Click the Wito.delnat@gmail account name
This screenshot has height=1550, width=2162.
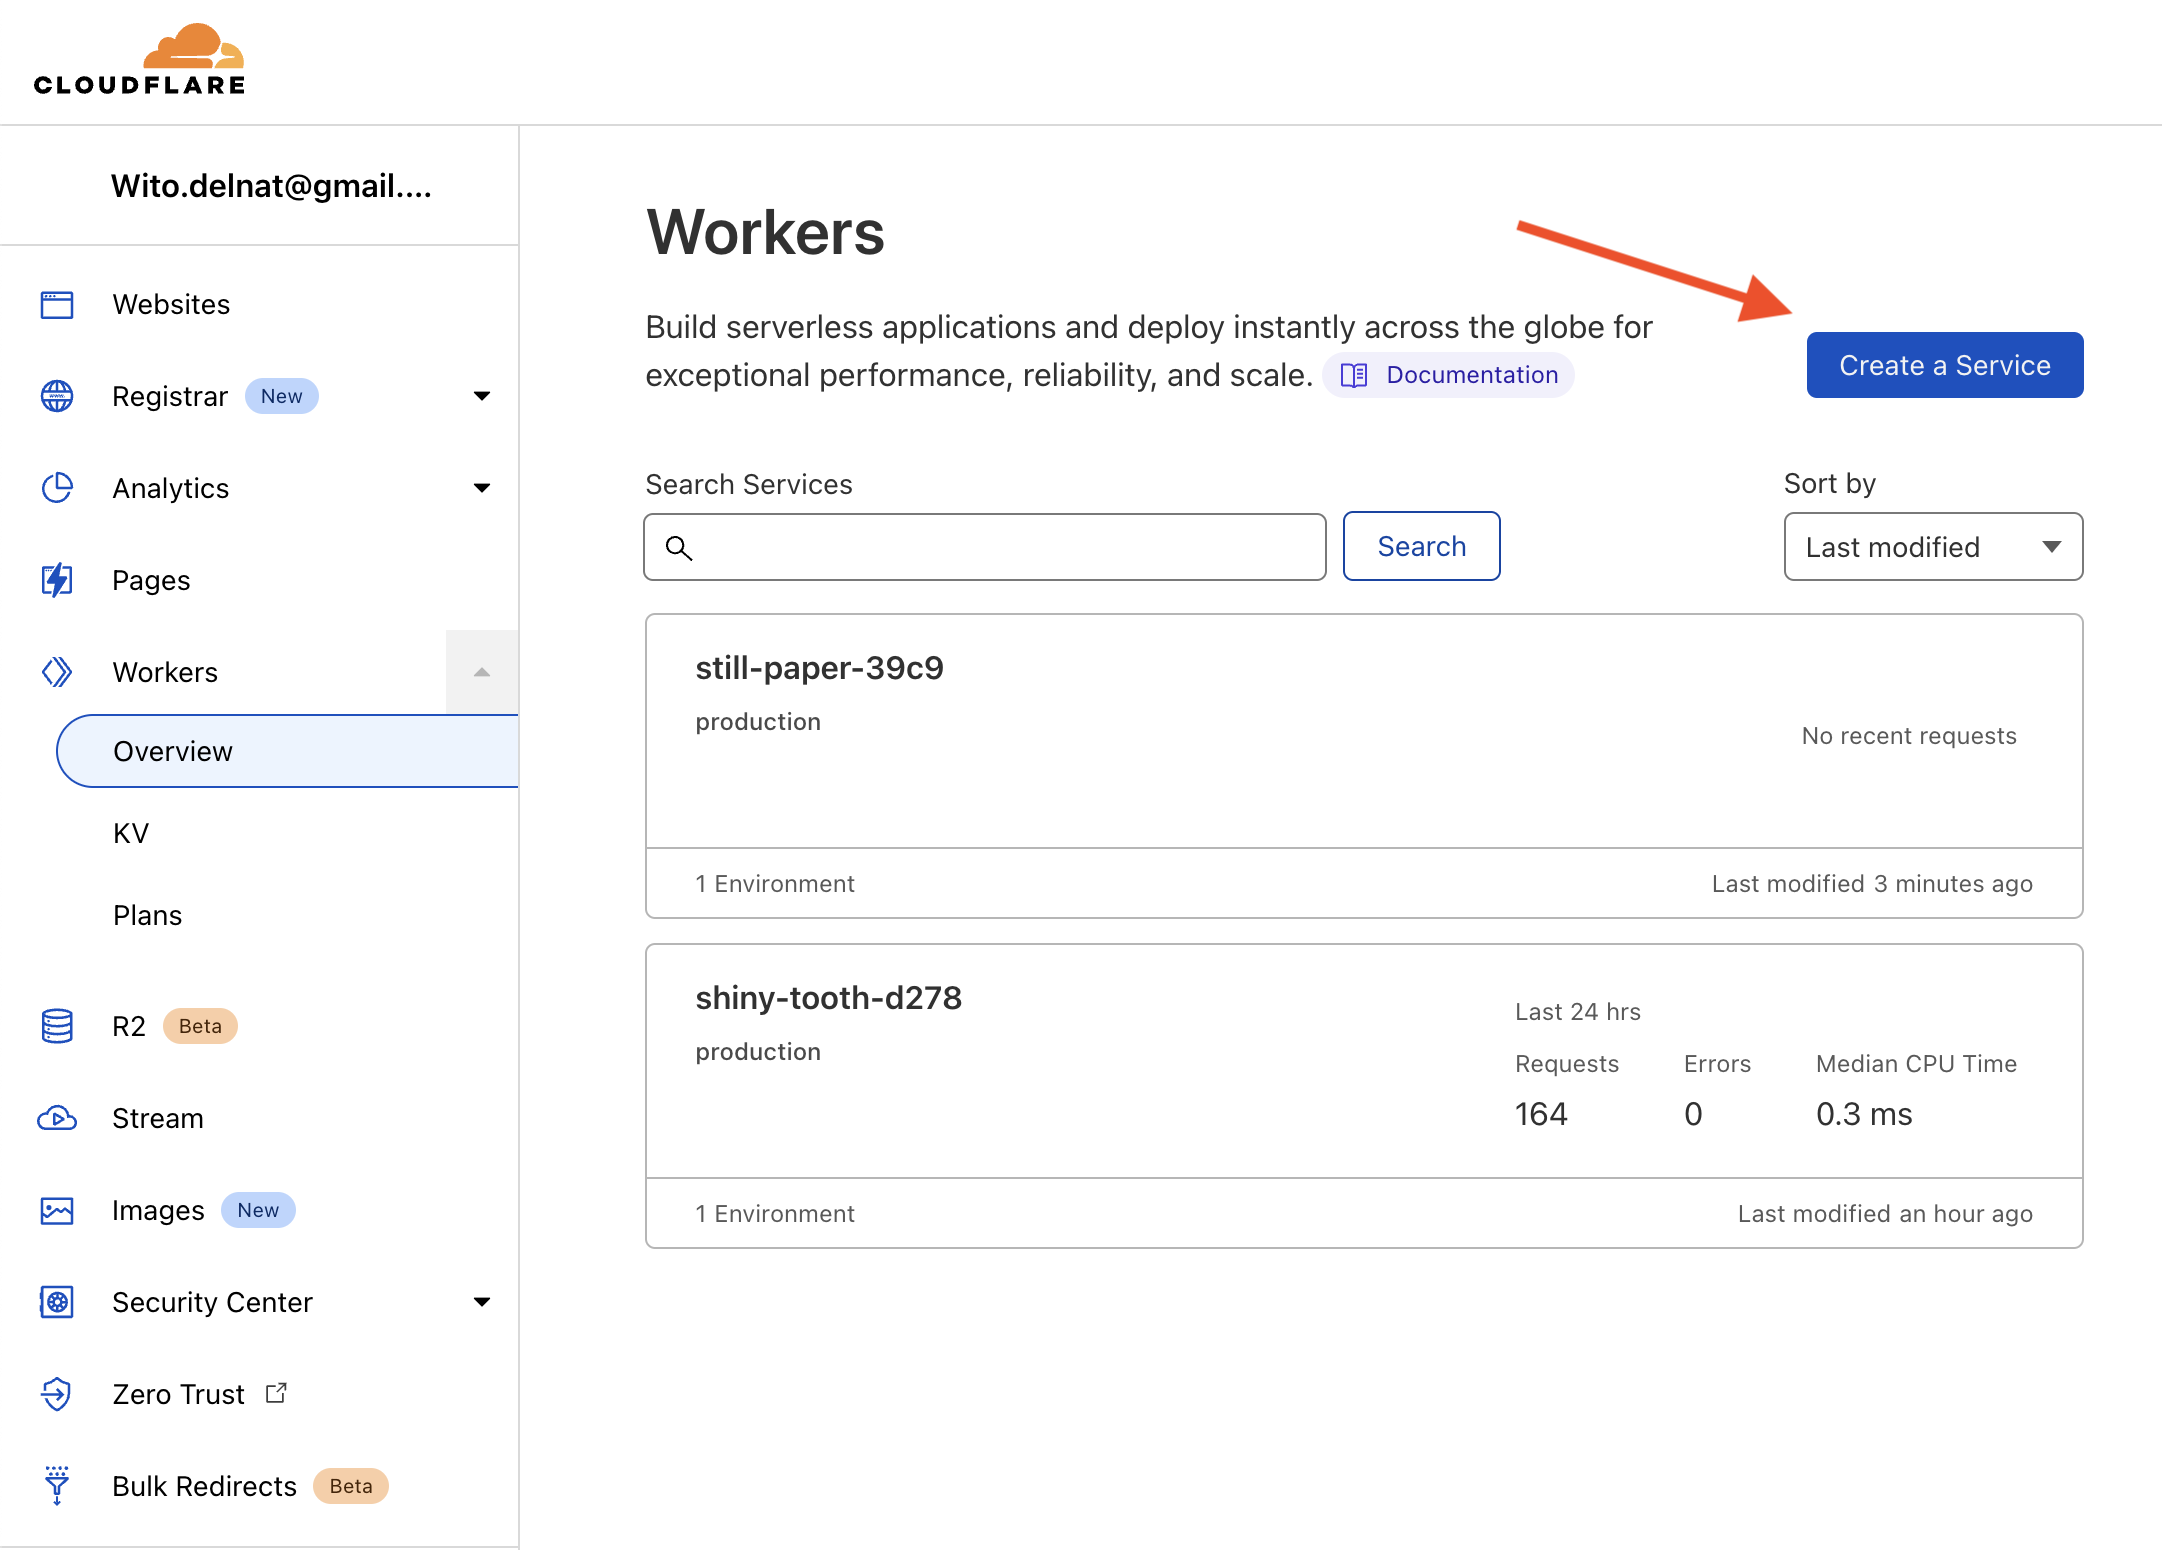pyautogui.click(x=271, y=186)
